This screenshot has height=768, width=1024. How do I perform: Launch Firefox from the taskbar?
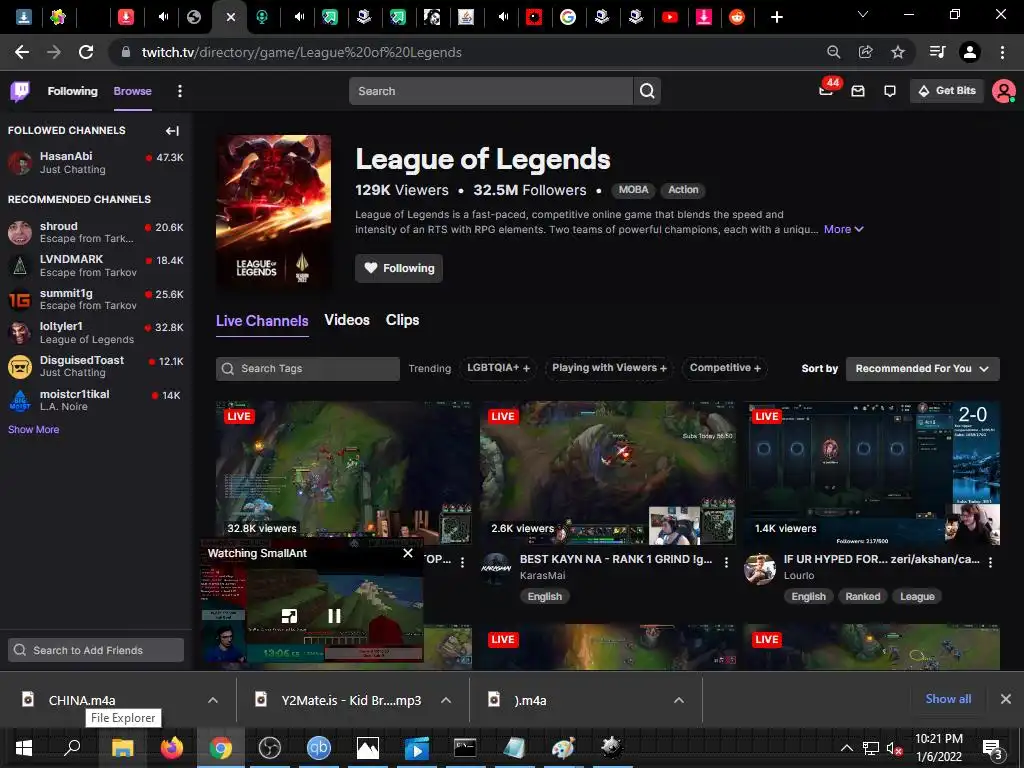(172, 748)
